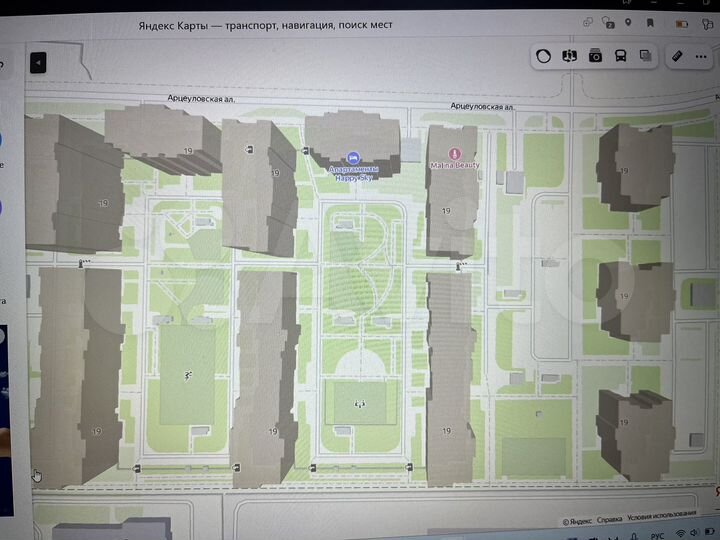Open the Справка link

tap(610, 521)
